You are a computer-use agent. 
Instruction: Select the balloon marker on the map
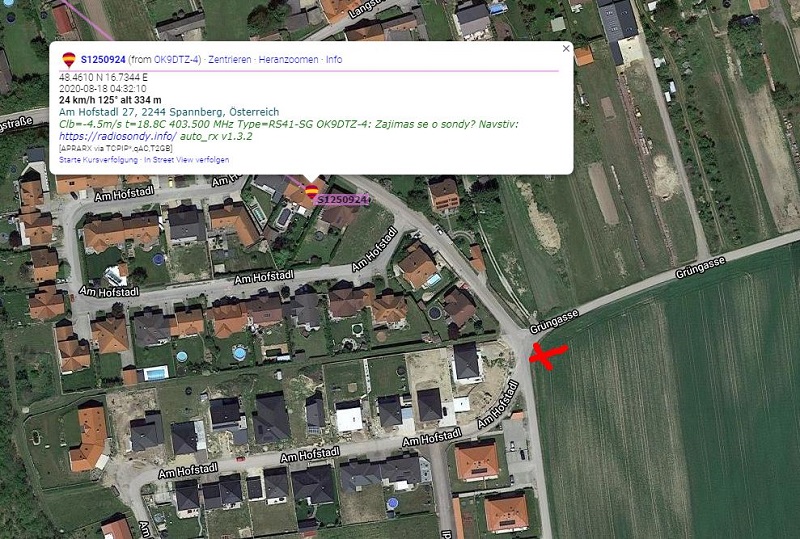312,192
